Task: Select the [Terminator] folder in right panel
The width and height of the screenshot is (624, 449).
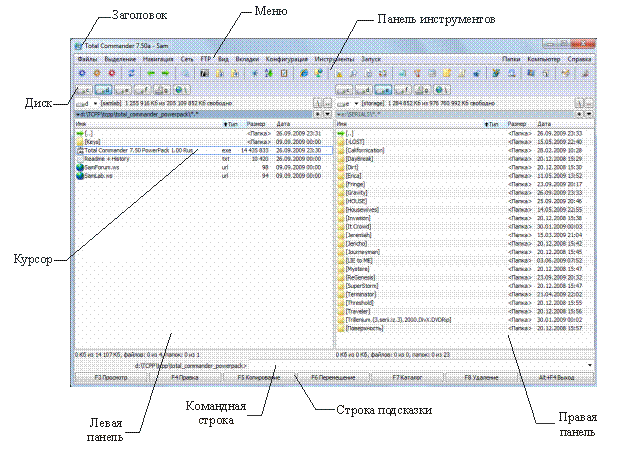Action: (465, 294)
